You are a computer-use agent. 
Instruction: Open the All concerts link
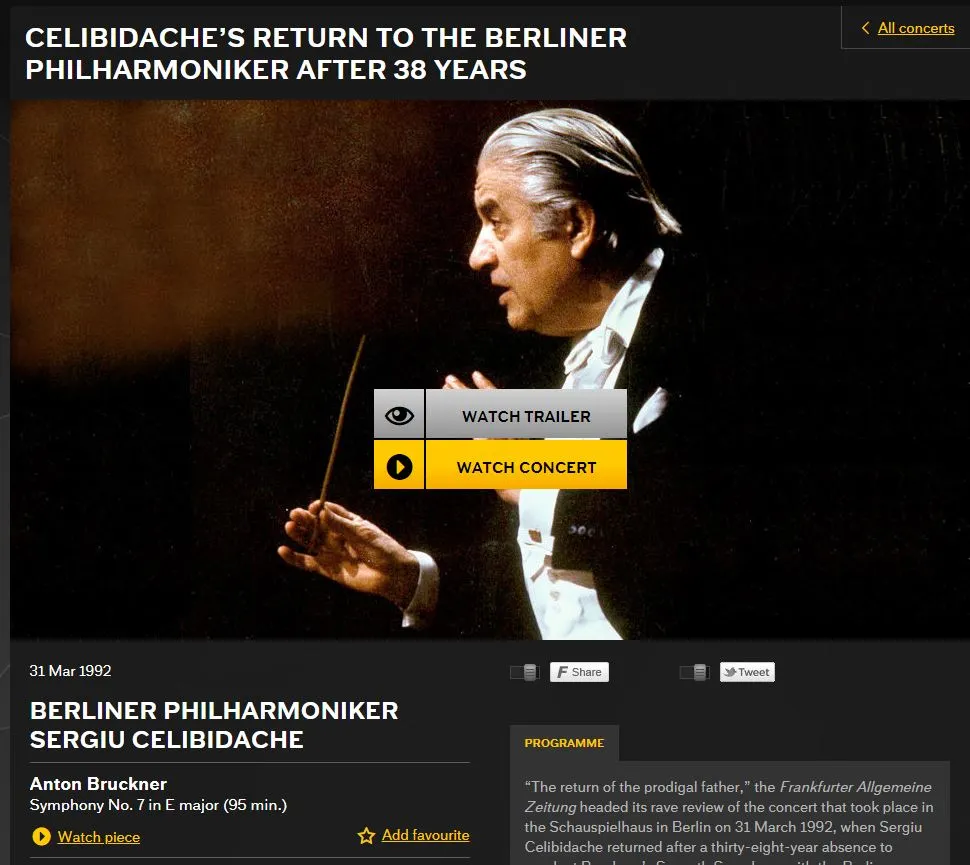pyautogui.click(x=916, y=28)
